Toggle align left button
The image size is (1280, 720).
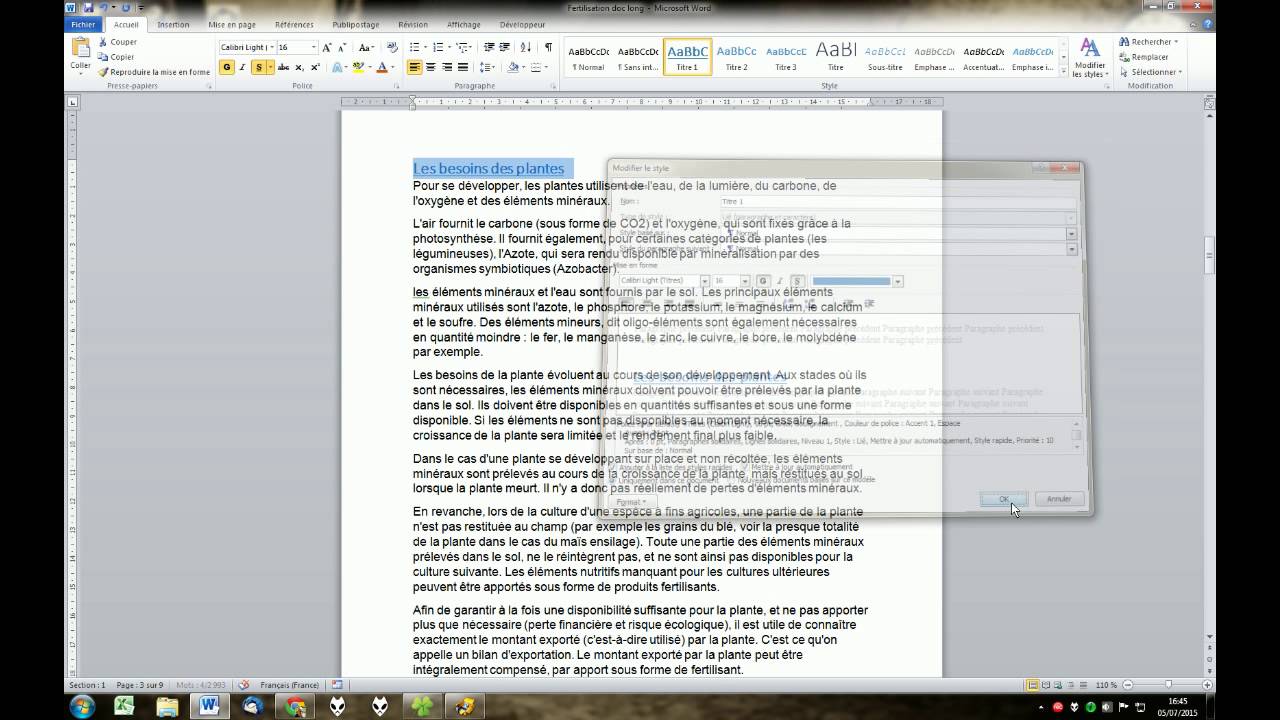(414, 67)
